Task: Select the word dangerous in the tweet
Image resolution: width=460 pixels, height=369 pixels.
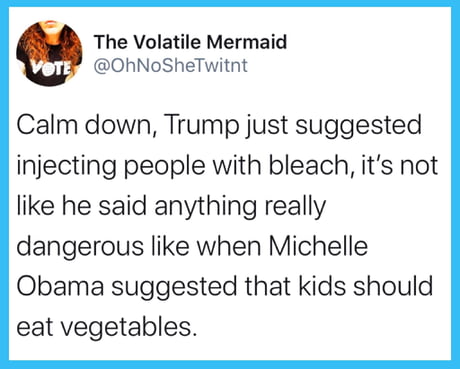Action: pyautogui.click(x=80, y=247)
